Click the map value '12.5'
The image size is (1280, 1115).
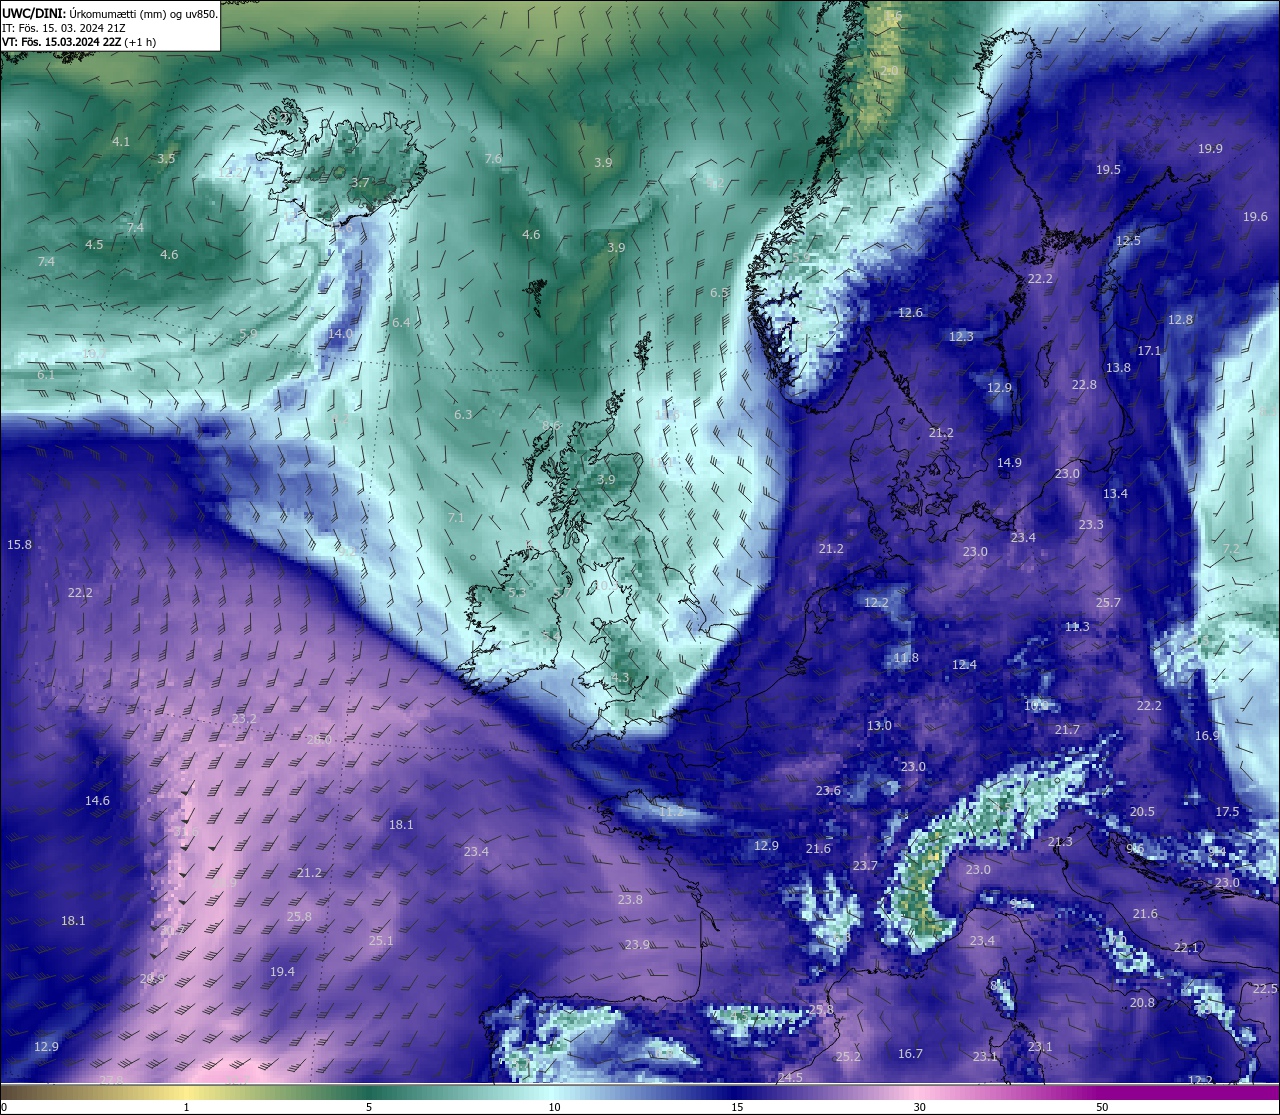coord(1128,241)
